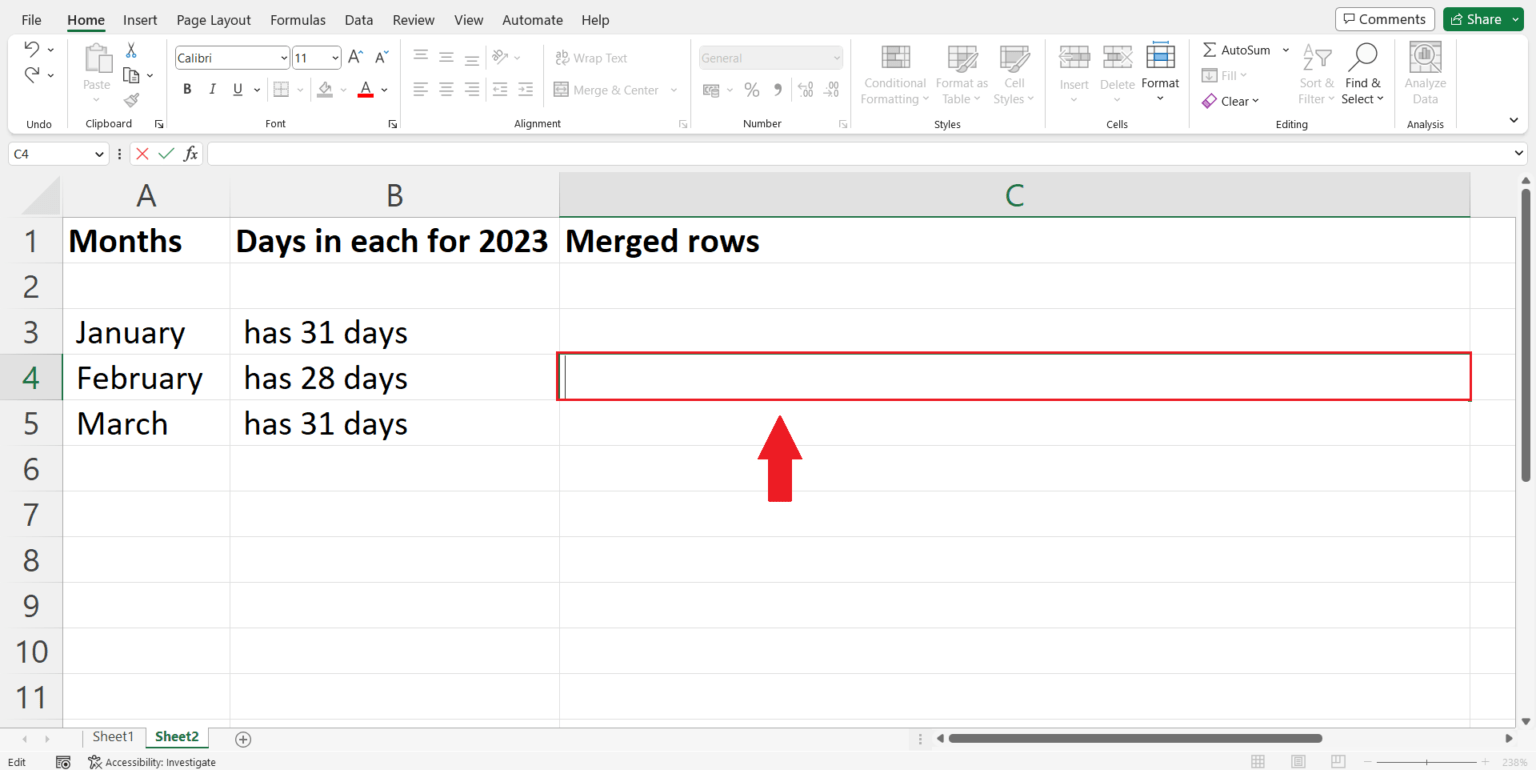Image resolution: width=1536 pixels, height=770 pixels.
Task: Open the Formulas menu
Action: 297,19
